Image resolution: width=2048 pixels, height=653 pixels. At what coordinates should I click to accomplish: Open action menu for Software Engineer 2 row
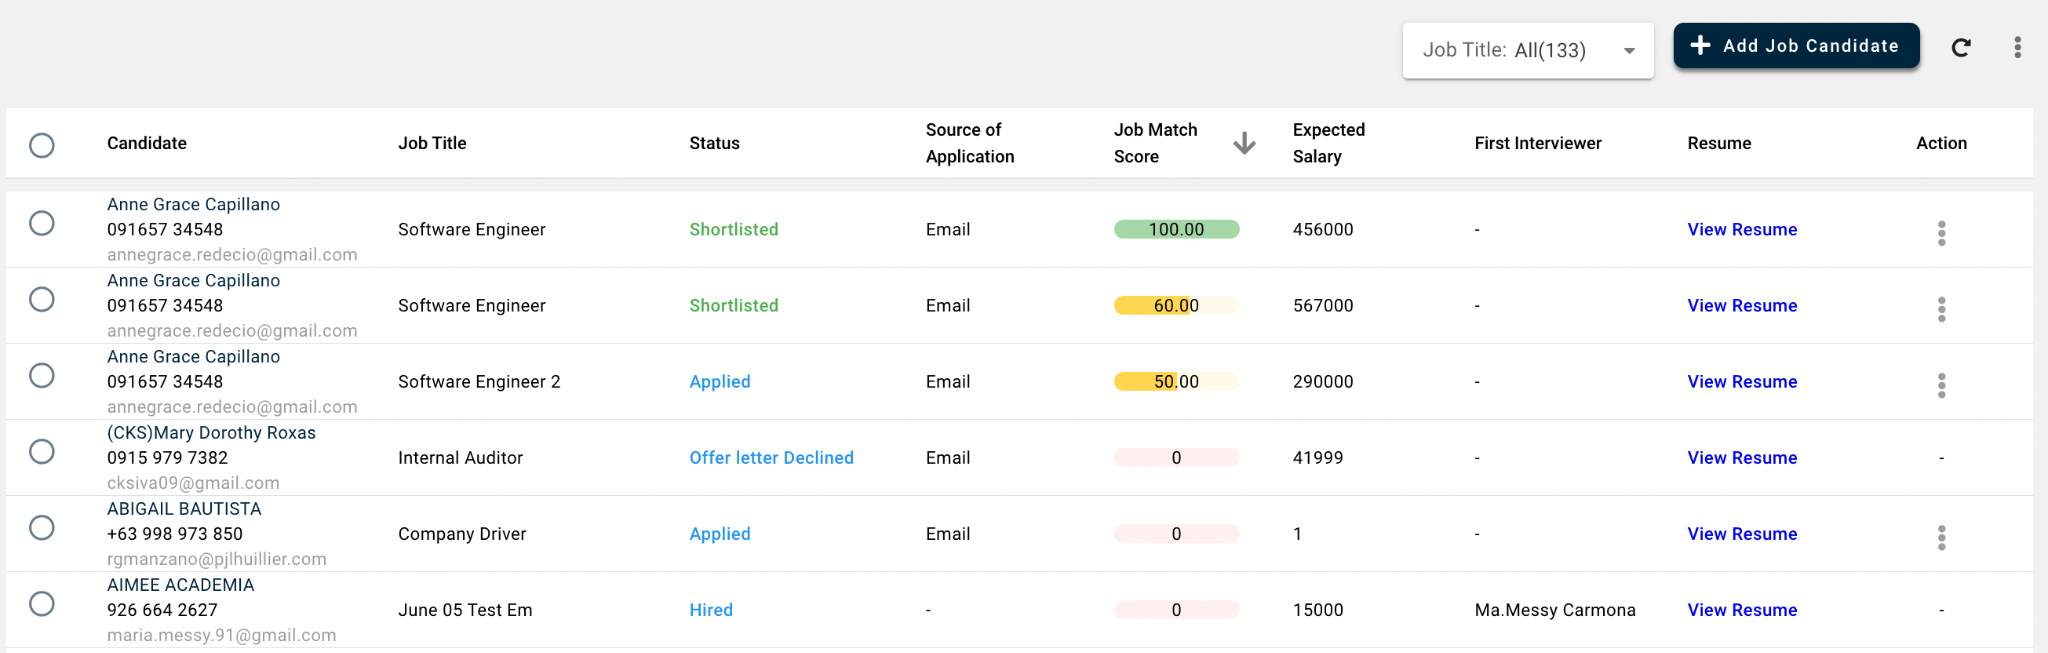tap(1941, 385)
